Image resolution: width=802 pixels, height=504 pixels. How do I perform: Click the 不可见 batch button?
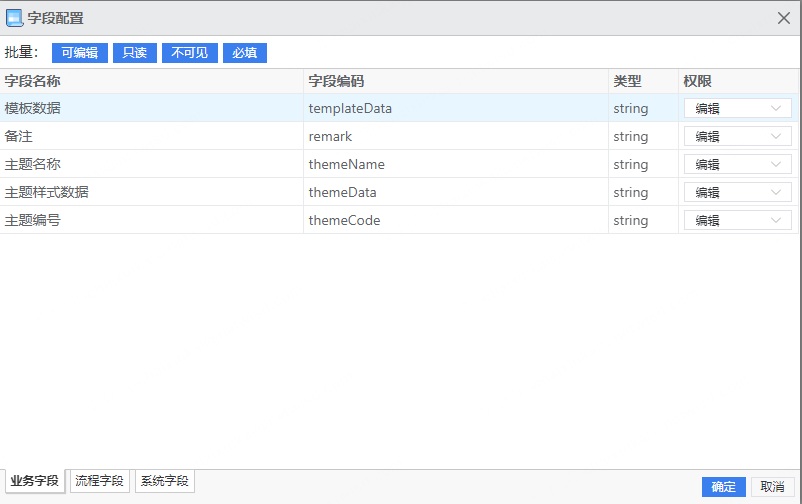click(189, 53)
